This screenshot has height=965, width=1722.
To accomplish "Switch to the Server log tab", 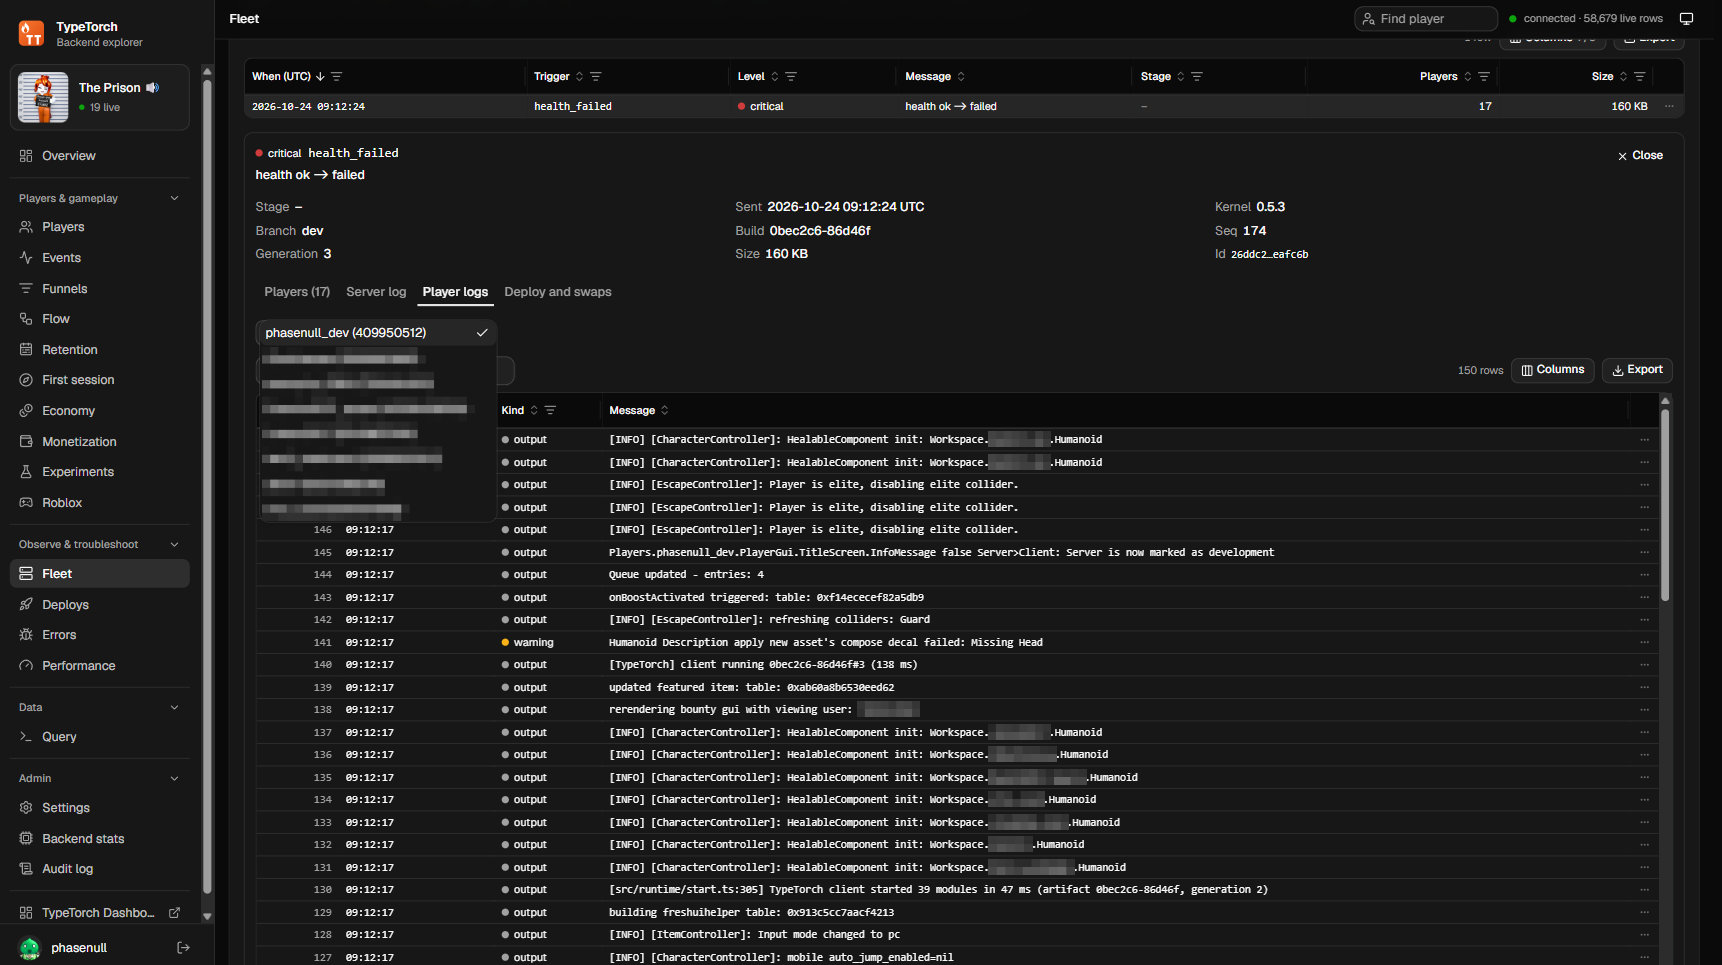I will [376, 292].
